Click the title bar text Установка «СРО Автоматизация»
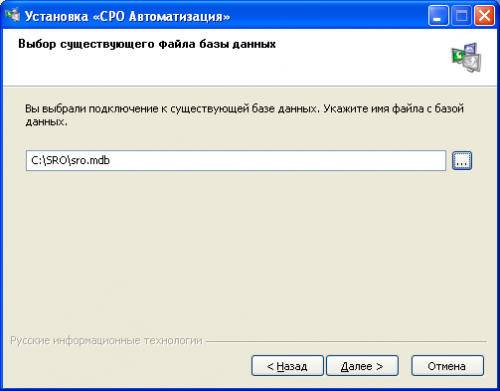 127,16
